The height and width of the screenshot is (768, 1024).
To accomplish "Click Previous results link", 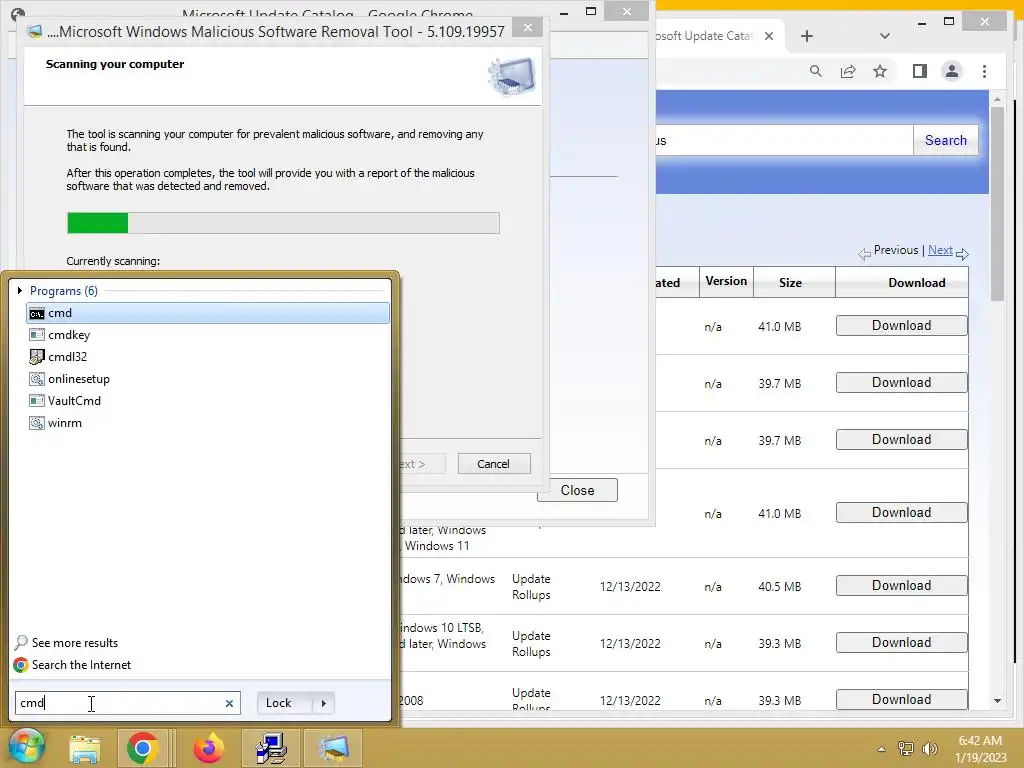I will coord(895,250).
